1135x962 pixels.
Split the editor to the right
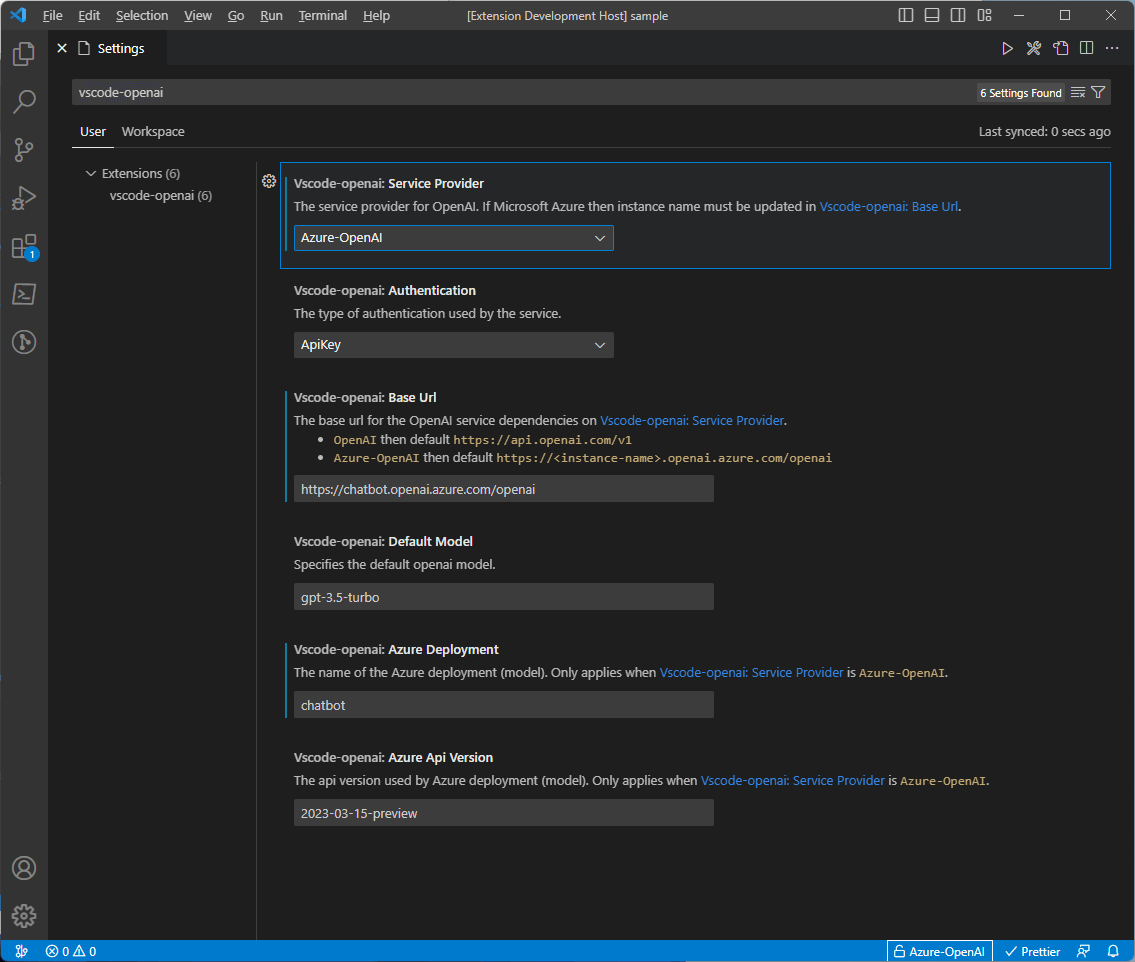[x=1087, y=48]
